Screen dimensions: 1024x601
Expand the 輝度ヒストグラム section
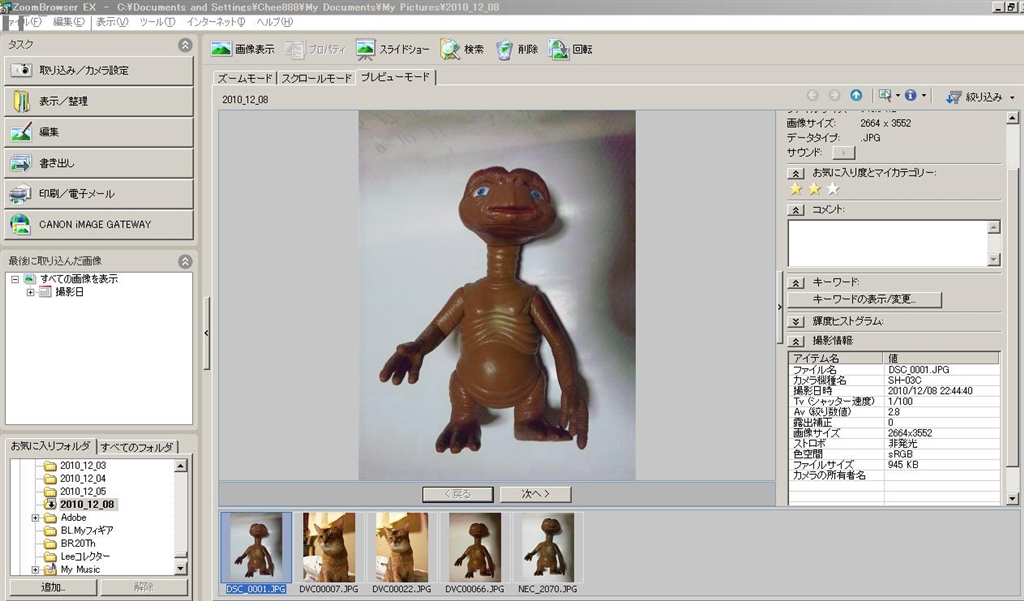pos(796,322)
